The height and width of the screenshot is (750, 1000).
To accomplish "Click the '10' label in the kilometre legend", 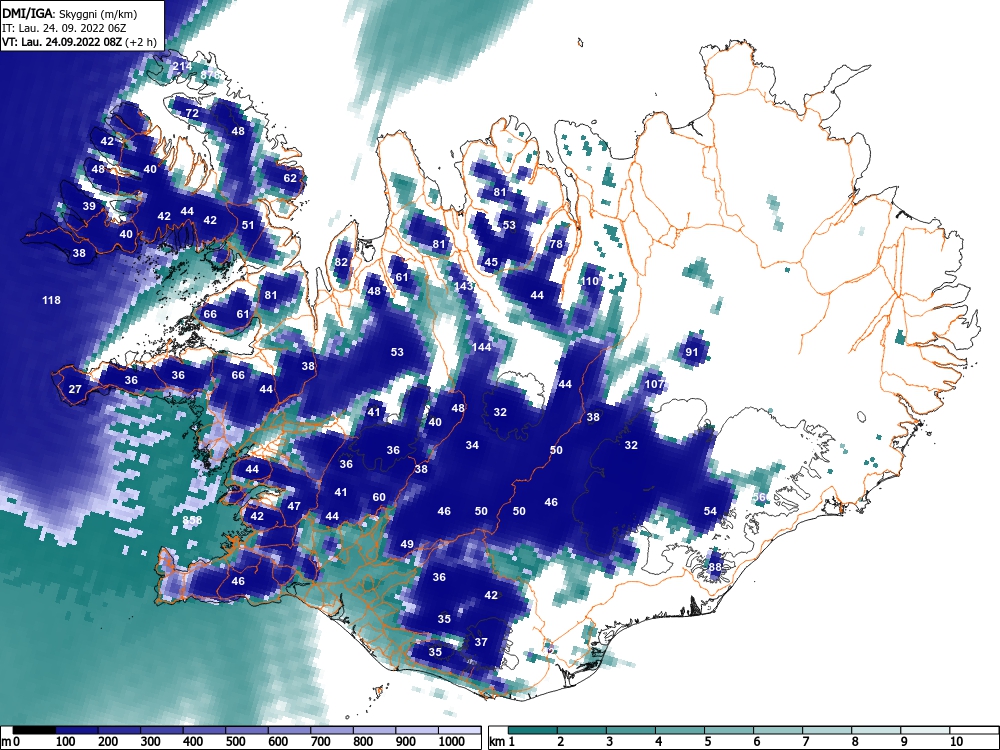I will (955, 742).
